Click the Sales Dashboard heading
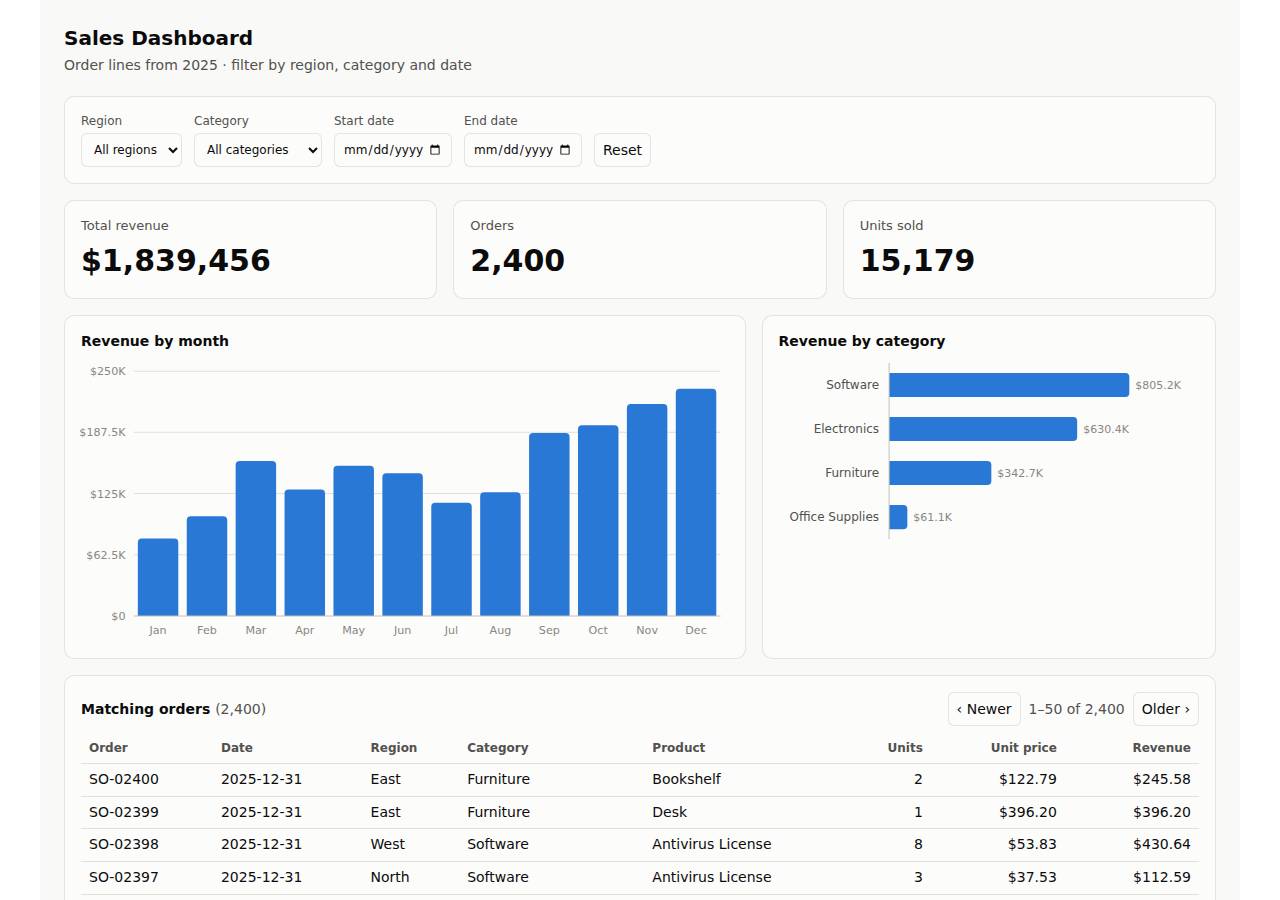The image size is (1280, 900). [x=158, y=38]
